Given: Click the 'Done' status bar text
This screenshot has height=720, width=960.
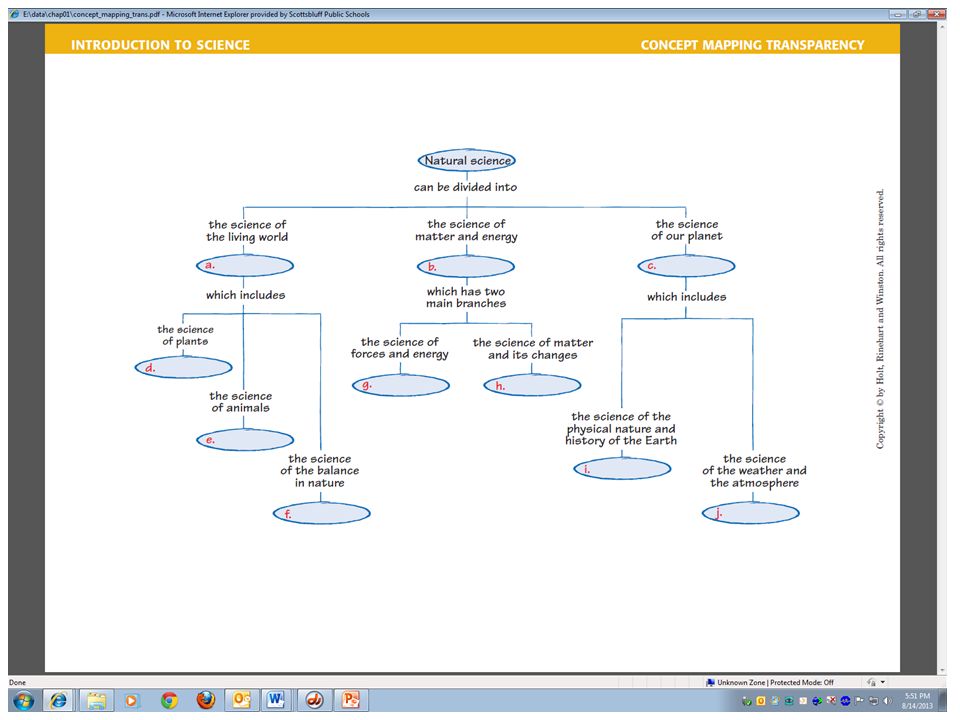Looking at the screenshot, I should [17, 683].
